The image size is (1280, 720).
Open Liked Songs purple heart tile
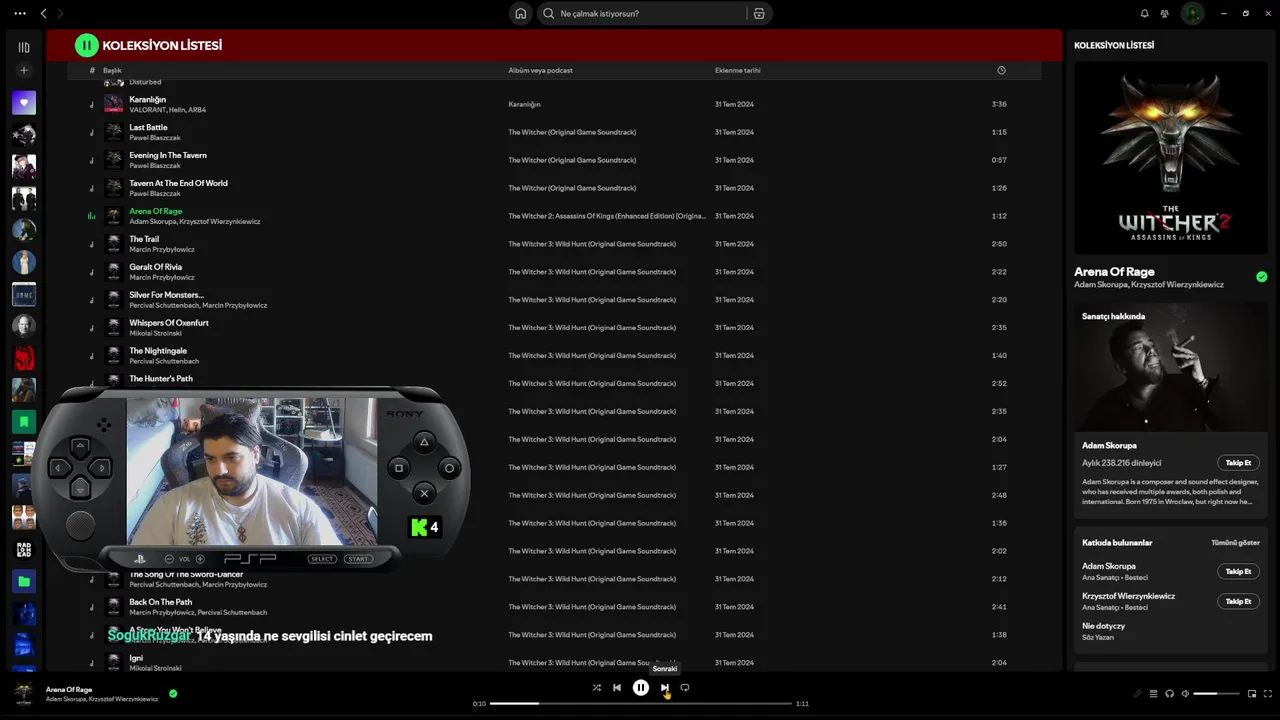(x=24, y=102)
